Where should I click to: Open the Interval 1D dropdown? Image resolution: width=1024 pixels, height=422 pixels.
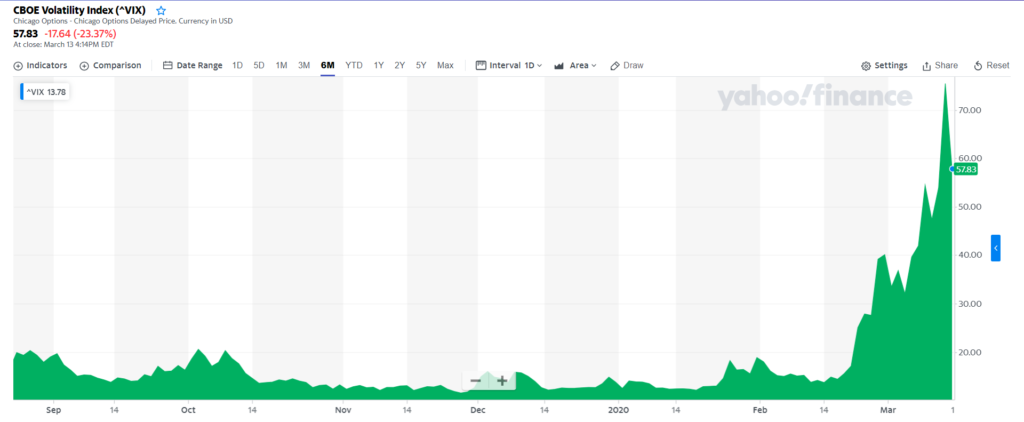pyautogui.click(x=509, y=65)
